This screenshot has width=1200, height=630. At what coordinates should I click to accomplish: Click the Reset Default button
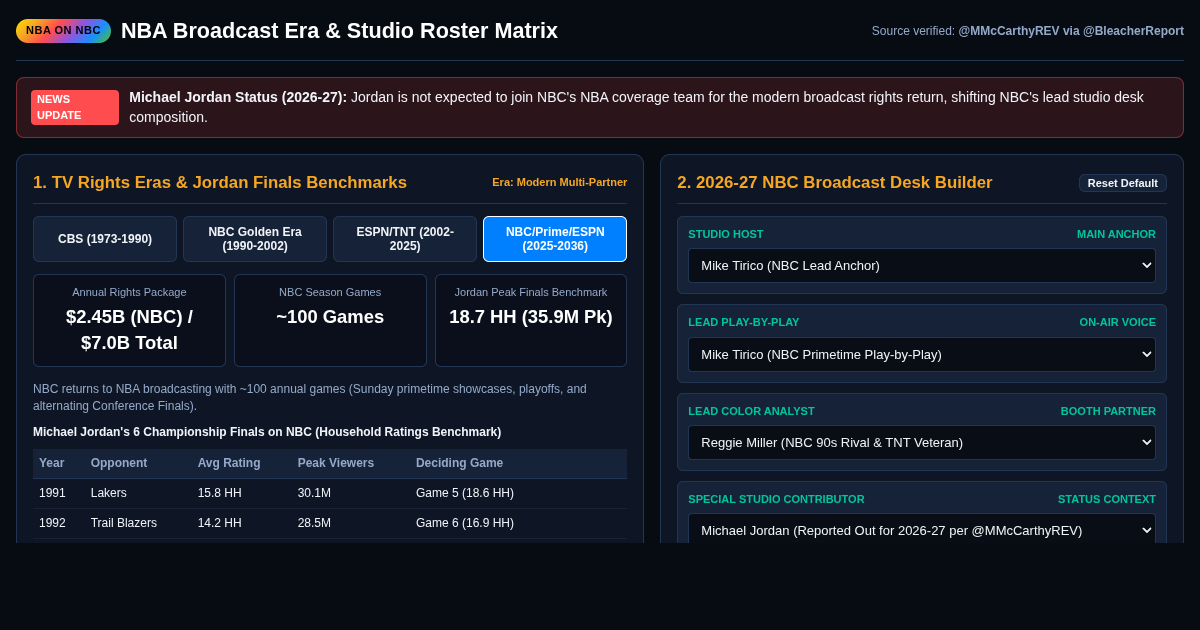[x=1122, y=183]
